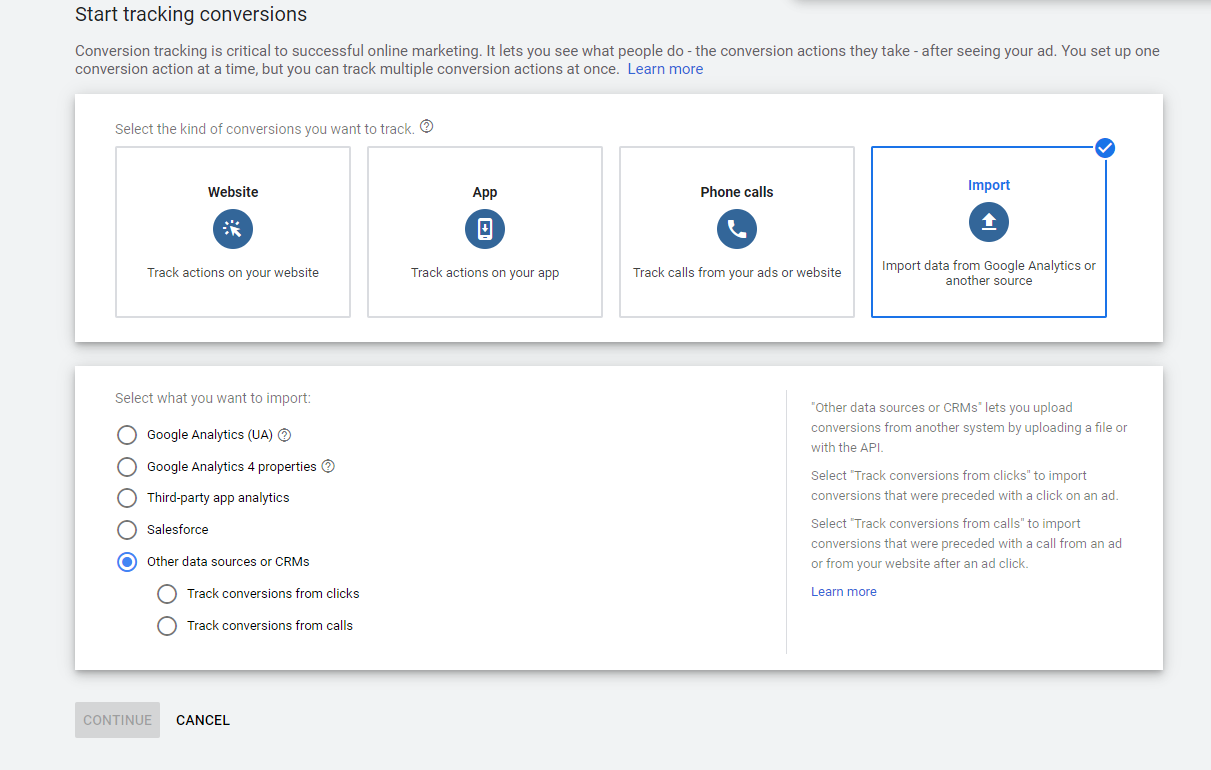Open Learn more in the right-side help panel
This screenshot has height=770, width=1211.
(842, 591)
